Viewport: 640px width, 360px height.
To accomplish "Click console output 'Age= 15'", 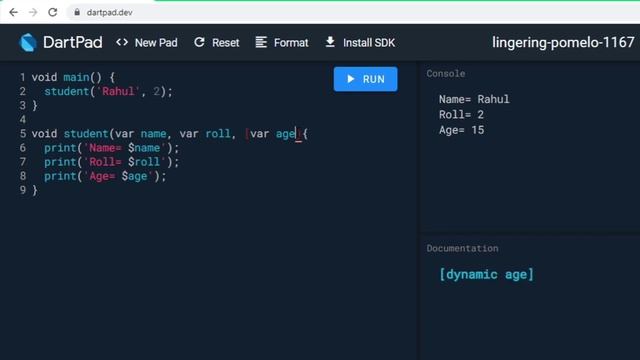I will (462, 130).
